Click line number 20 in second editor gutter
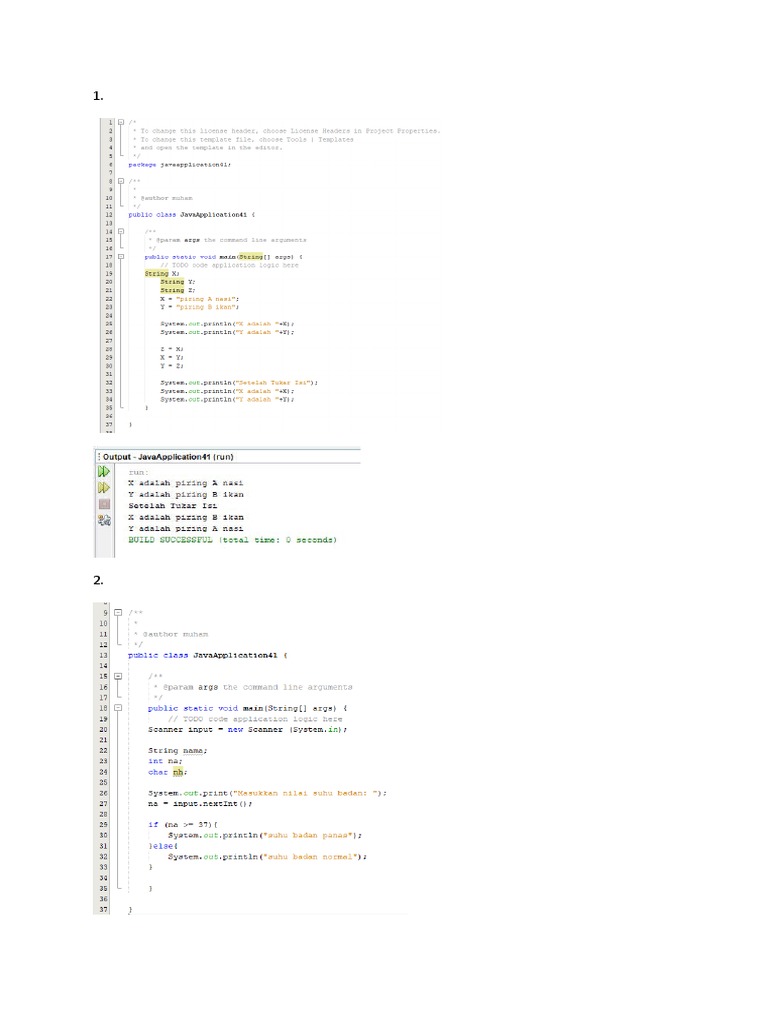This screenshot has width=768, height=1024. click(x=103, y=730)
